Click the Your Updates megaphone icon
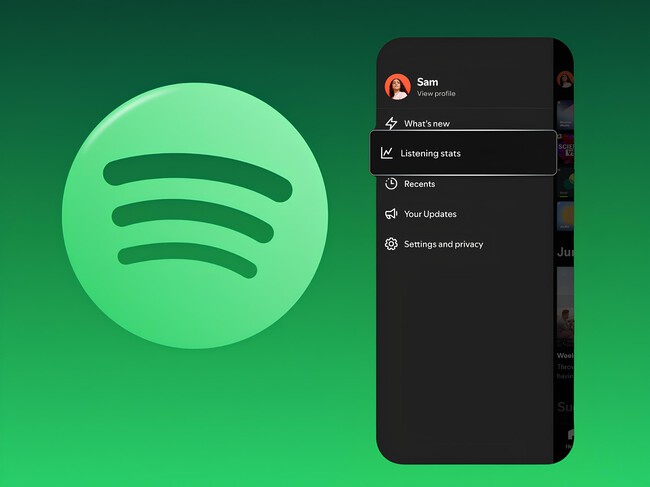 391,214
